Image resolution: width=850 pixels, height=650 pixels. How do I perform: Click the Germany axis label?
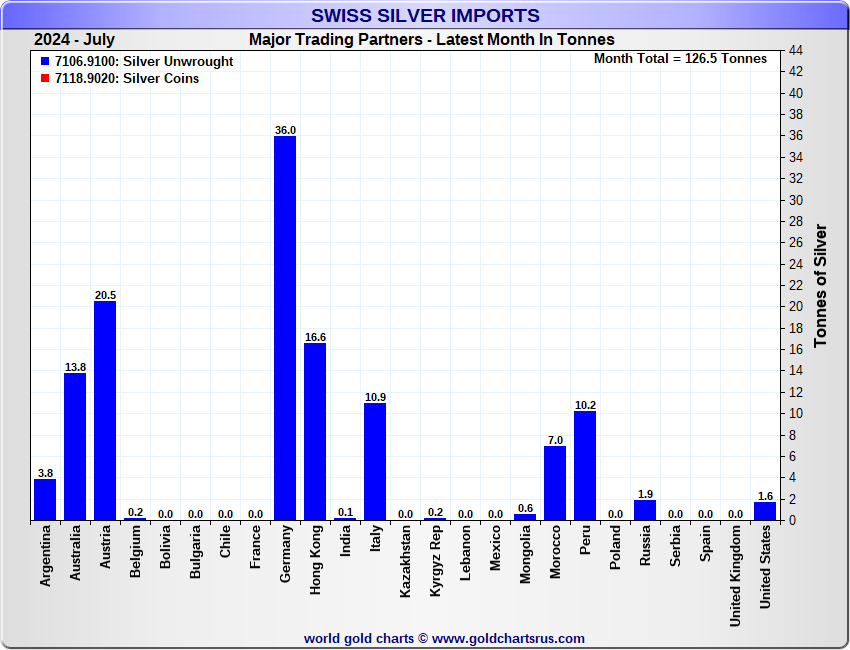[x=285, y=554]
